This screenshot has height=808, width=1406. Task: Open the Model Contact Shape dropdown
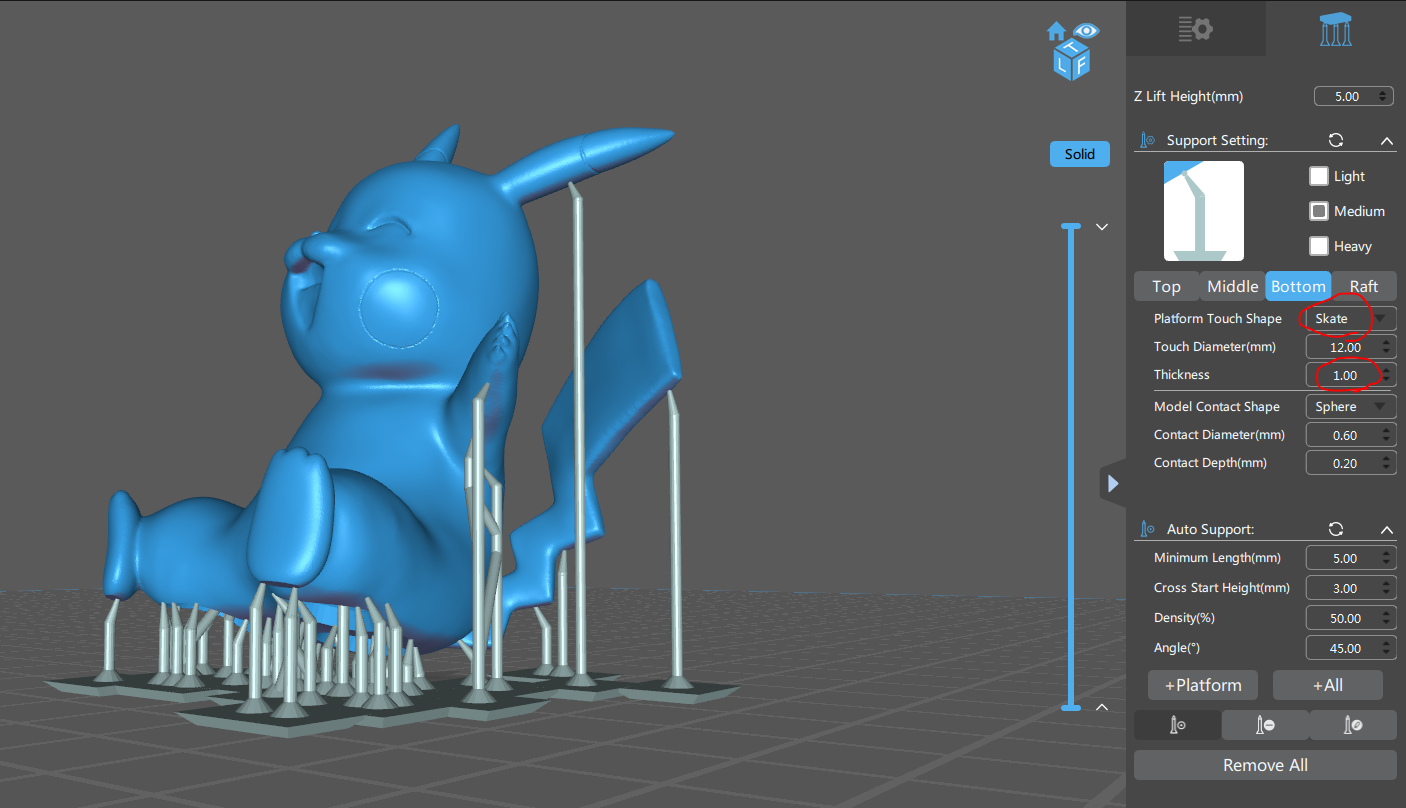[x=1351, y=407]
